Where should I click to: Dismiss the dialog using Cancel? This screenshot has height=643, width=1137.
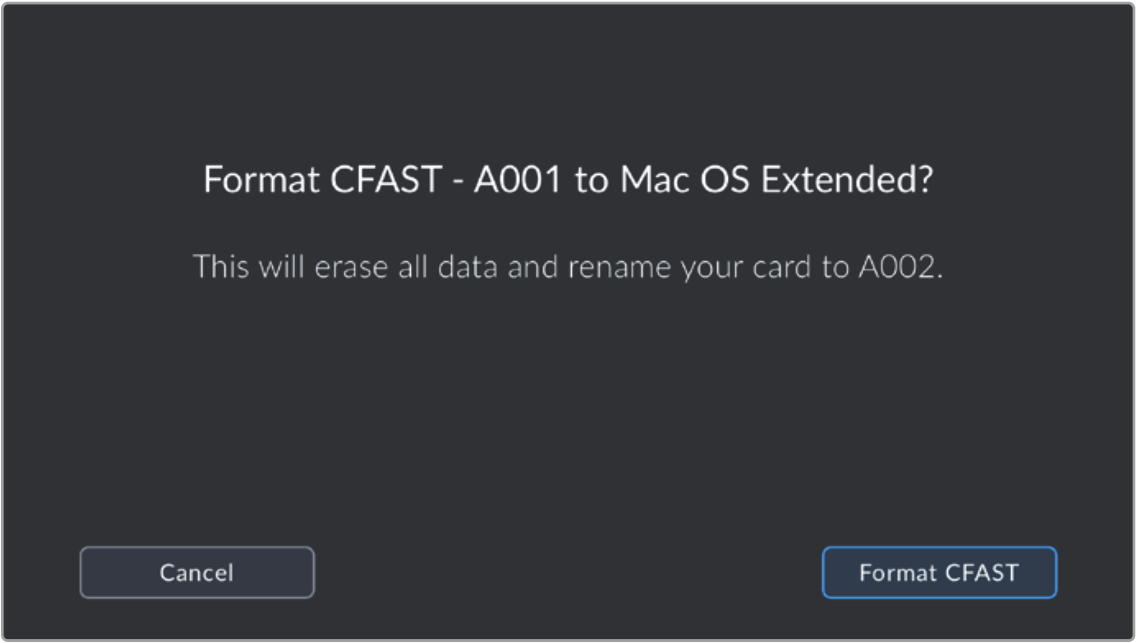197,572
